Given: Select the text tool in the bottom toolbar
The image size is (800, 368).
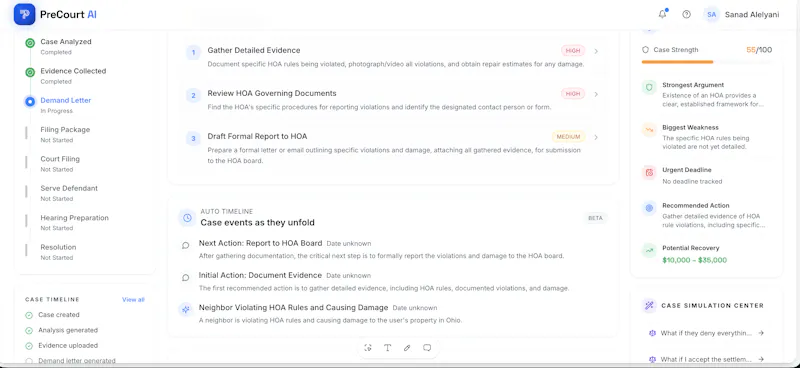Looking at the screenshot, I should point(387,348).
